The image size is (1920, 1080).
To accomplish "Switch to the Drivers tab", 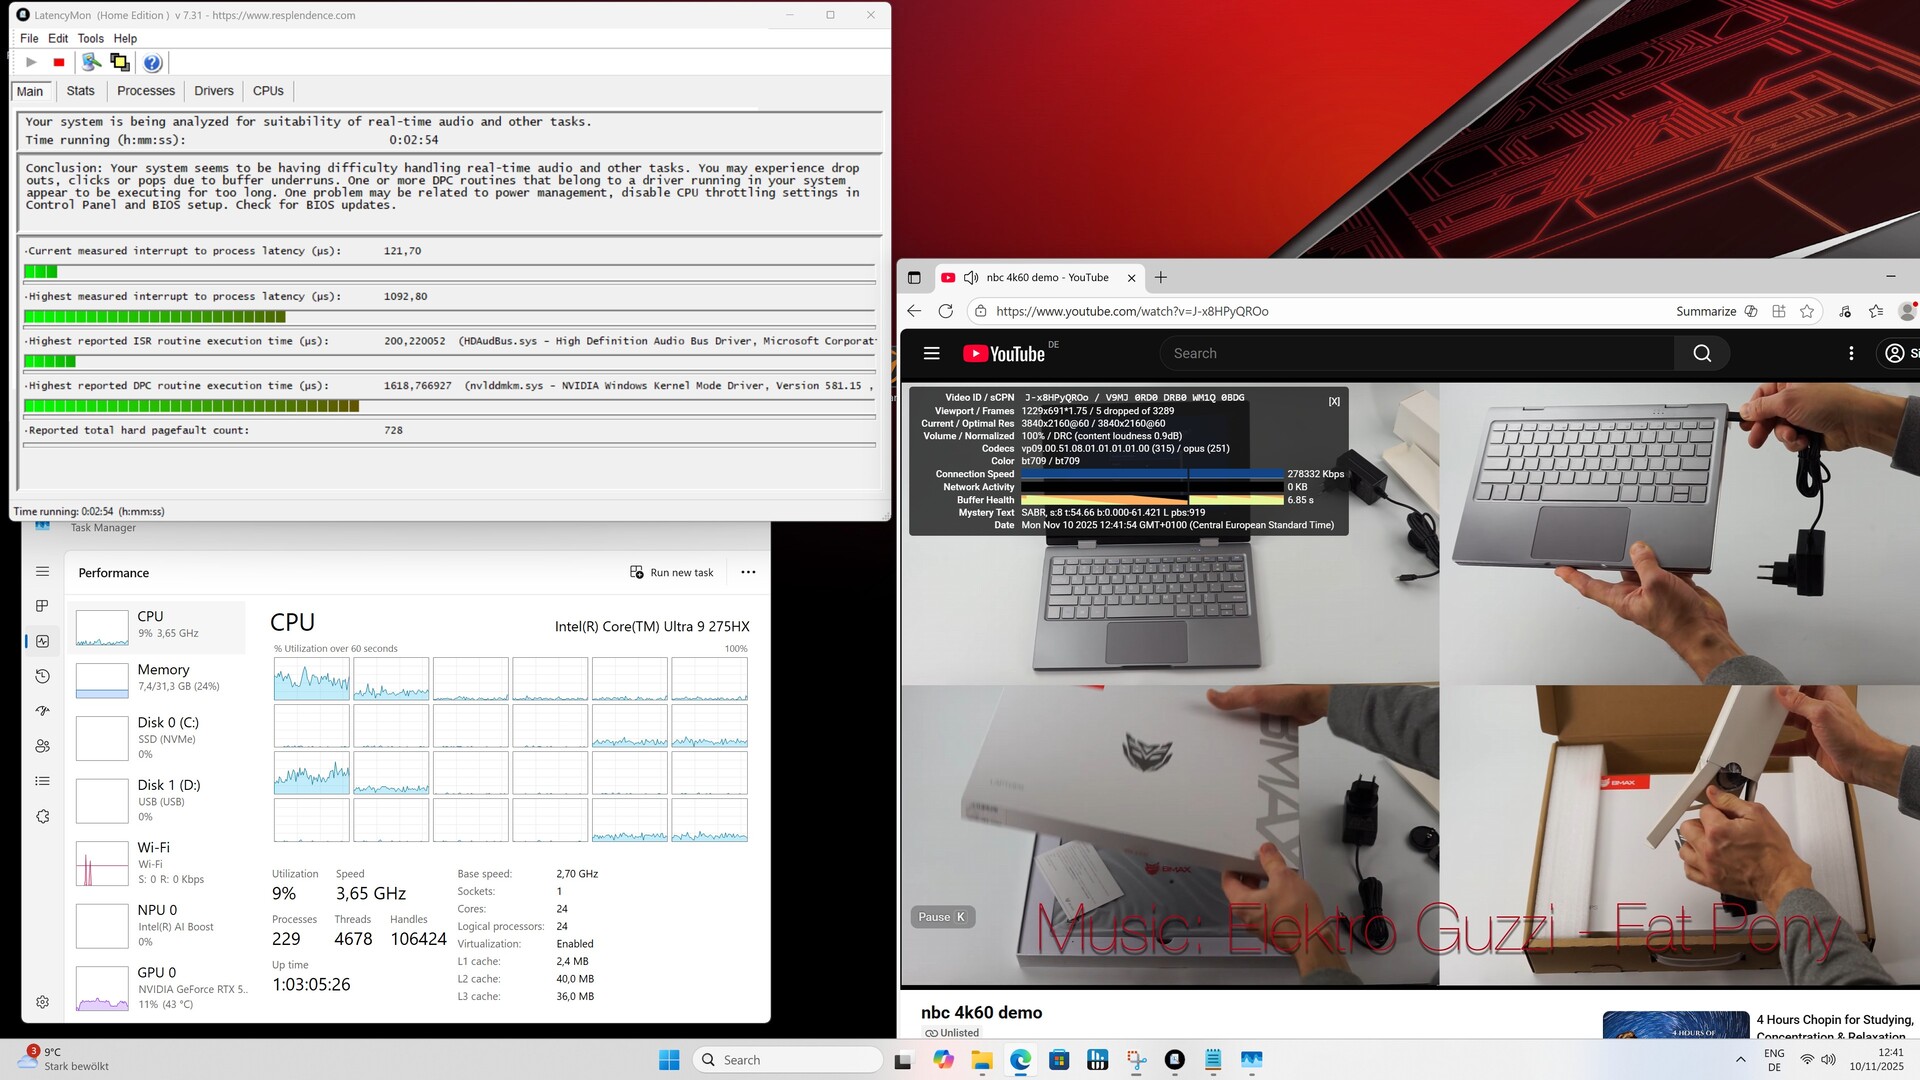I will (x=213, y=91).
